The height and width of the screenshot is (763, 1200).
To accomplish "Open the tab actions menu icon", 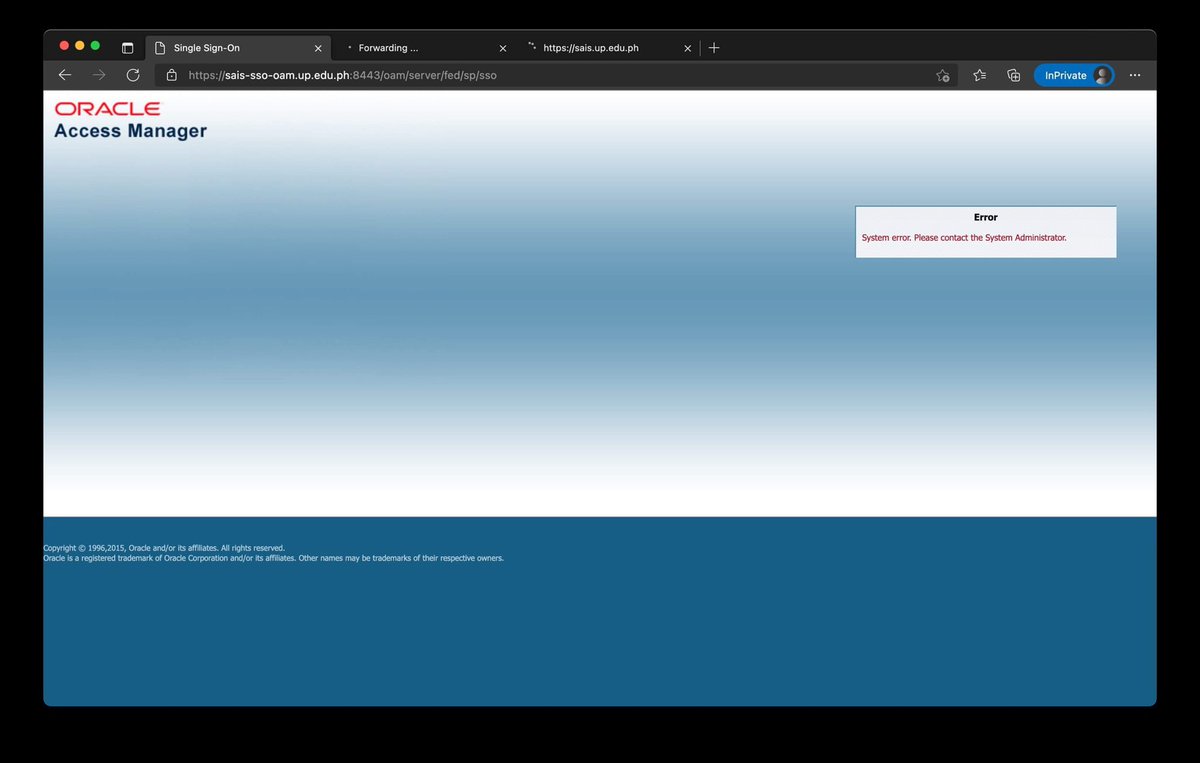I will pyautogui.click(x=128, y=47).
